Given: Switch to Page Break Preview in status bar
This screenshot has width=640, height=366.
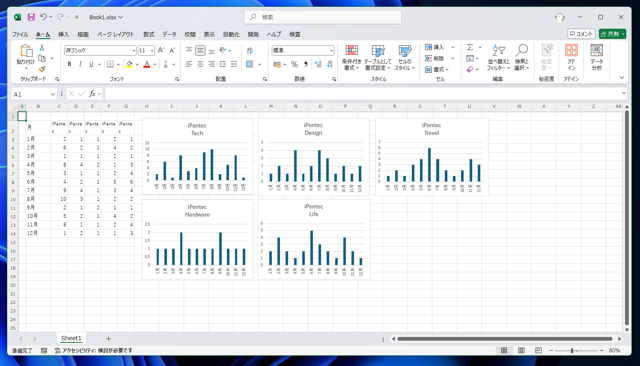Looking at the screenshot, I should [538, 350].
